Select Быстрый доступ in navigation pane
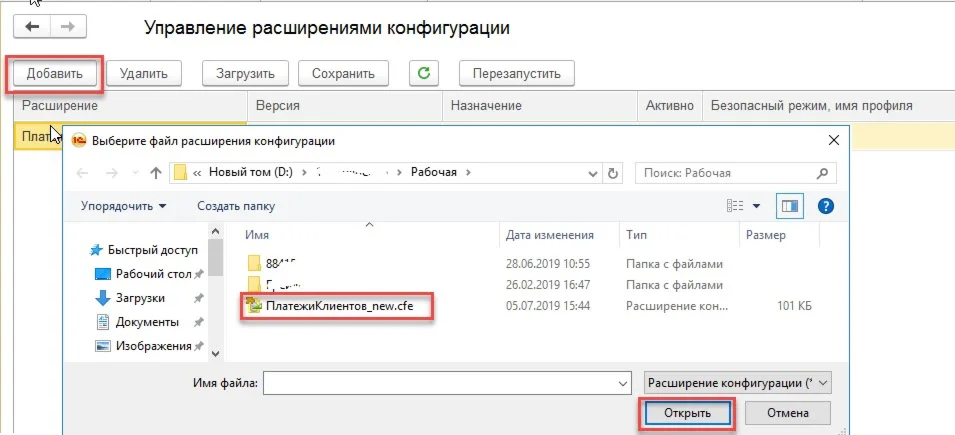Image resolution: width=955 pixels, height=435 pixels. click(x=153, y=250)
